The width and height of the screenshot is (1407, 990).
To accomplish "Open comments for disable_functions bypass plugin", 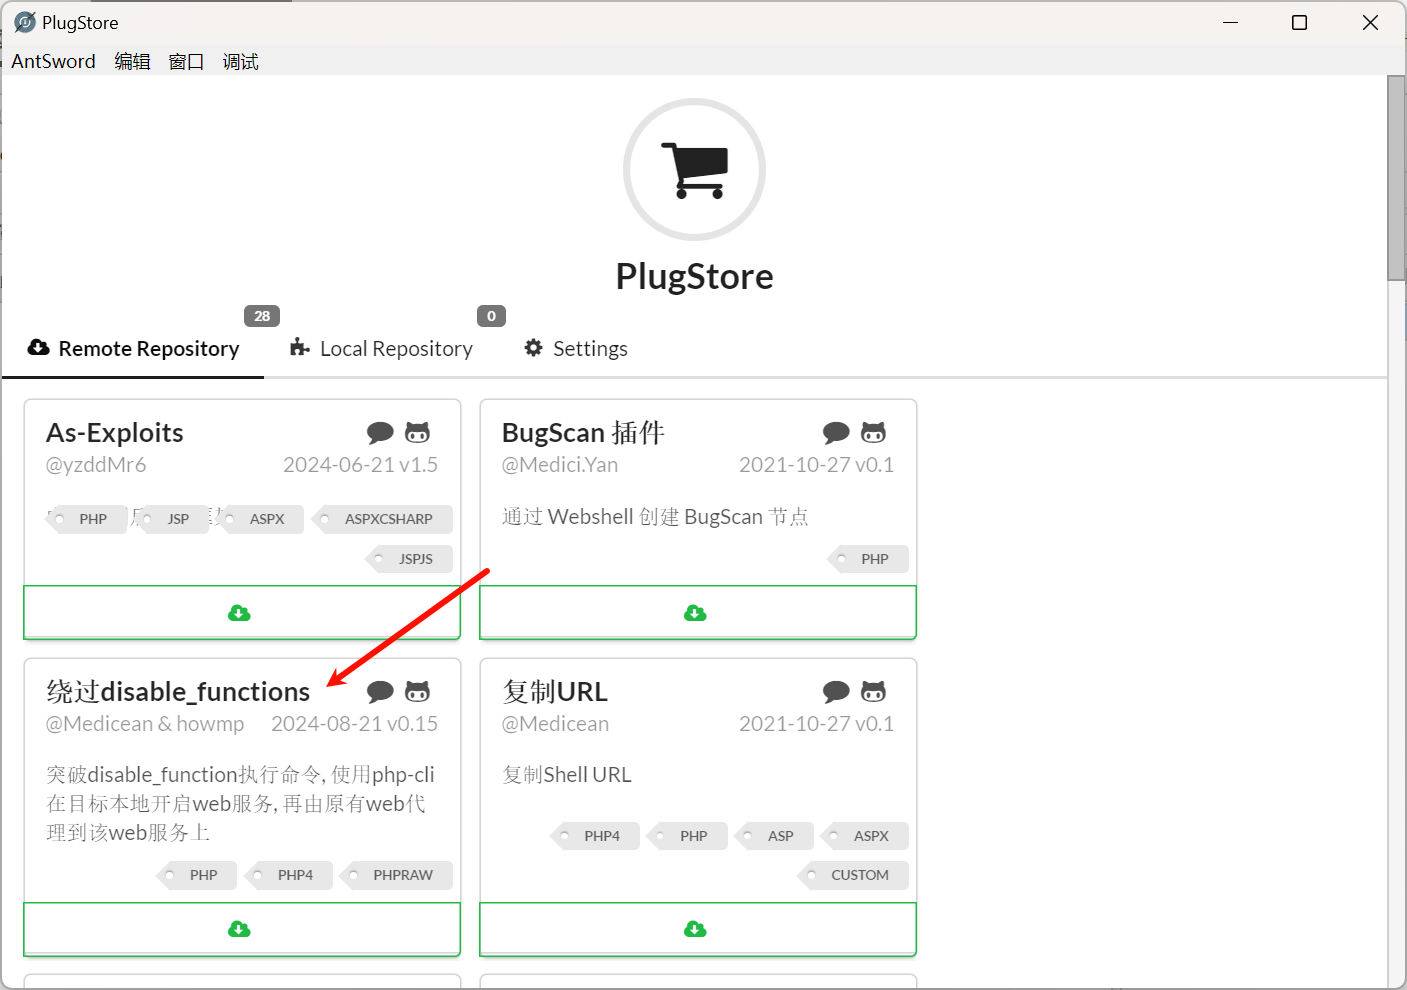I will tap(380, 692).
